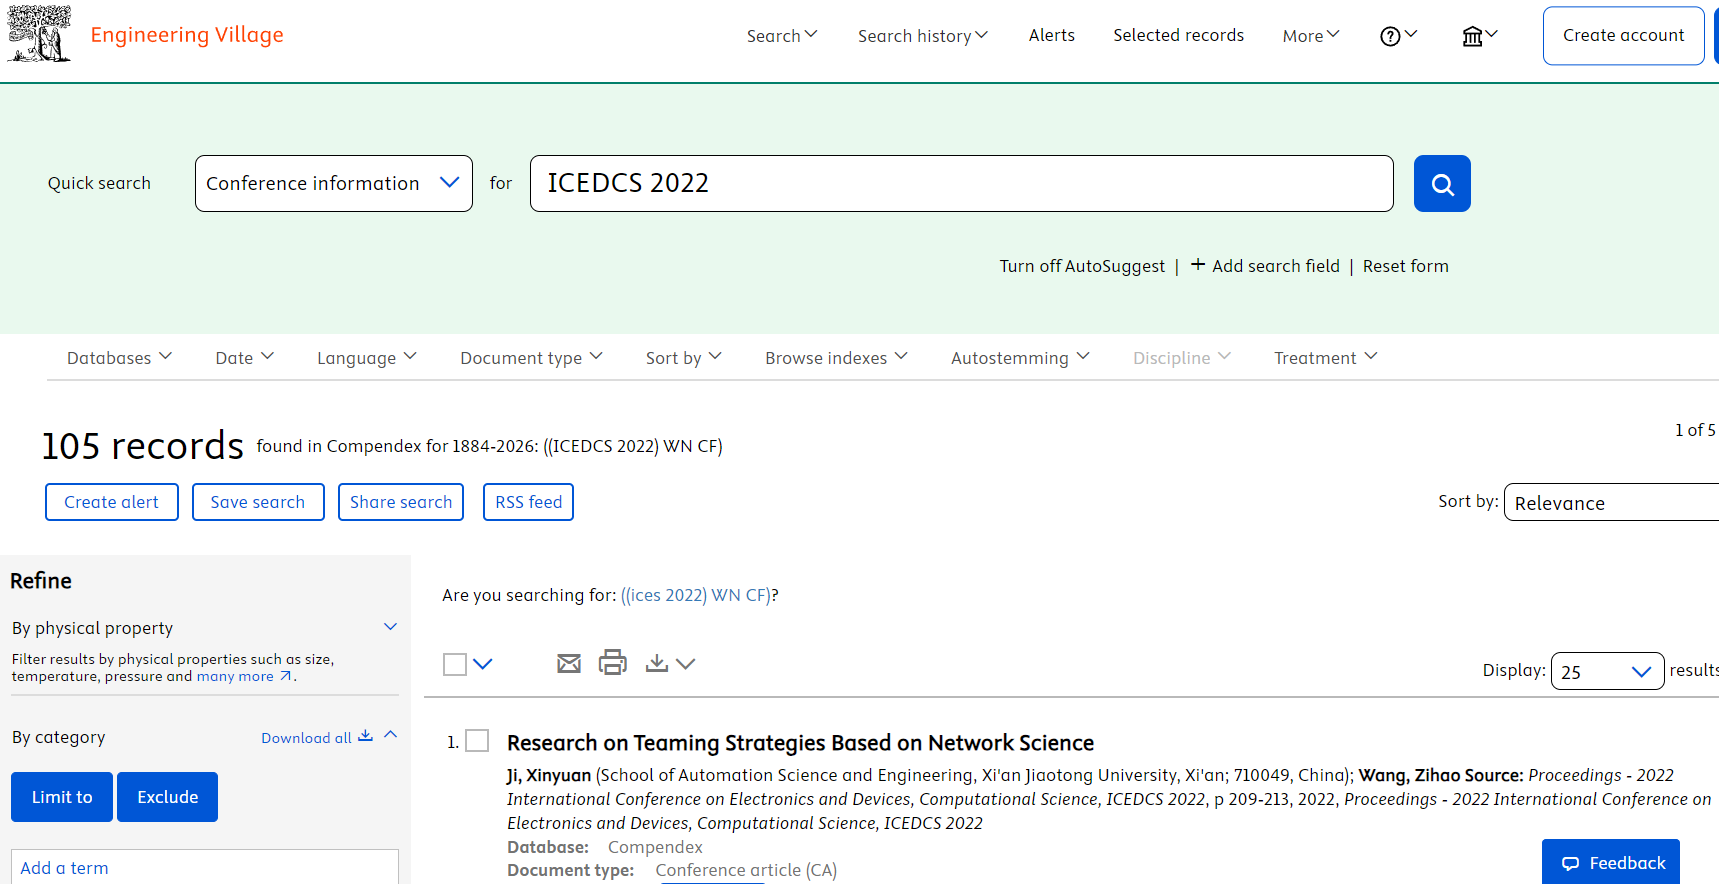Click the search box containing ICEDCS 2022
The image size is (1719, 884).
pos(961,183)
